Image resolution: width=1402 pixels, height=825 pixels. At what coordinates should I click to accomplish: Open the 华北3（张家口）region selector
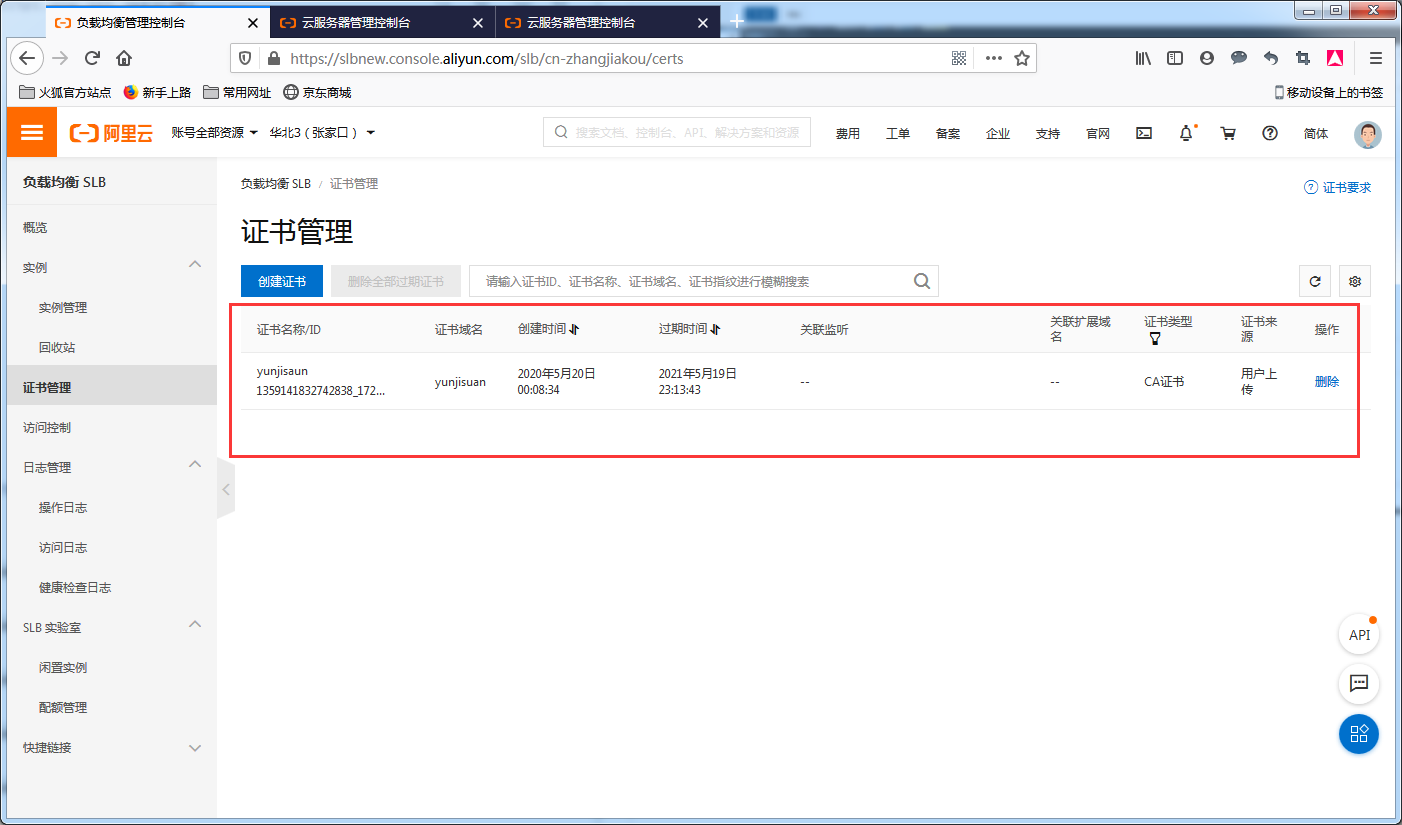tap(319, 131)
